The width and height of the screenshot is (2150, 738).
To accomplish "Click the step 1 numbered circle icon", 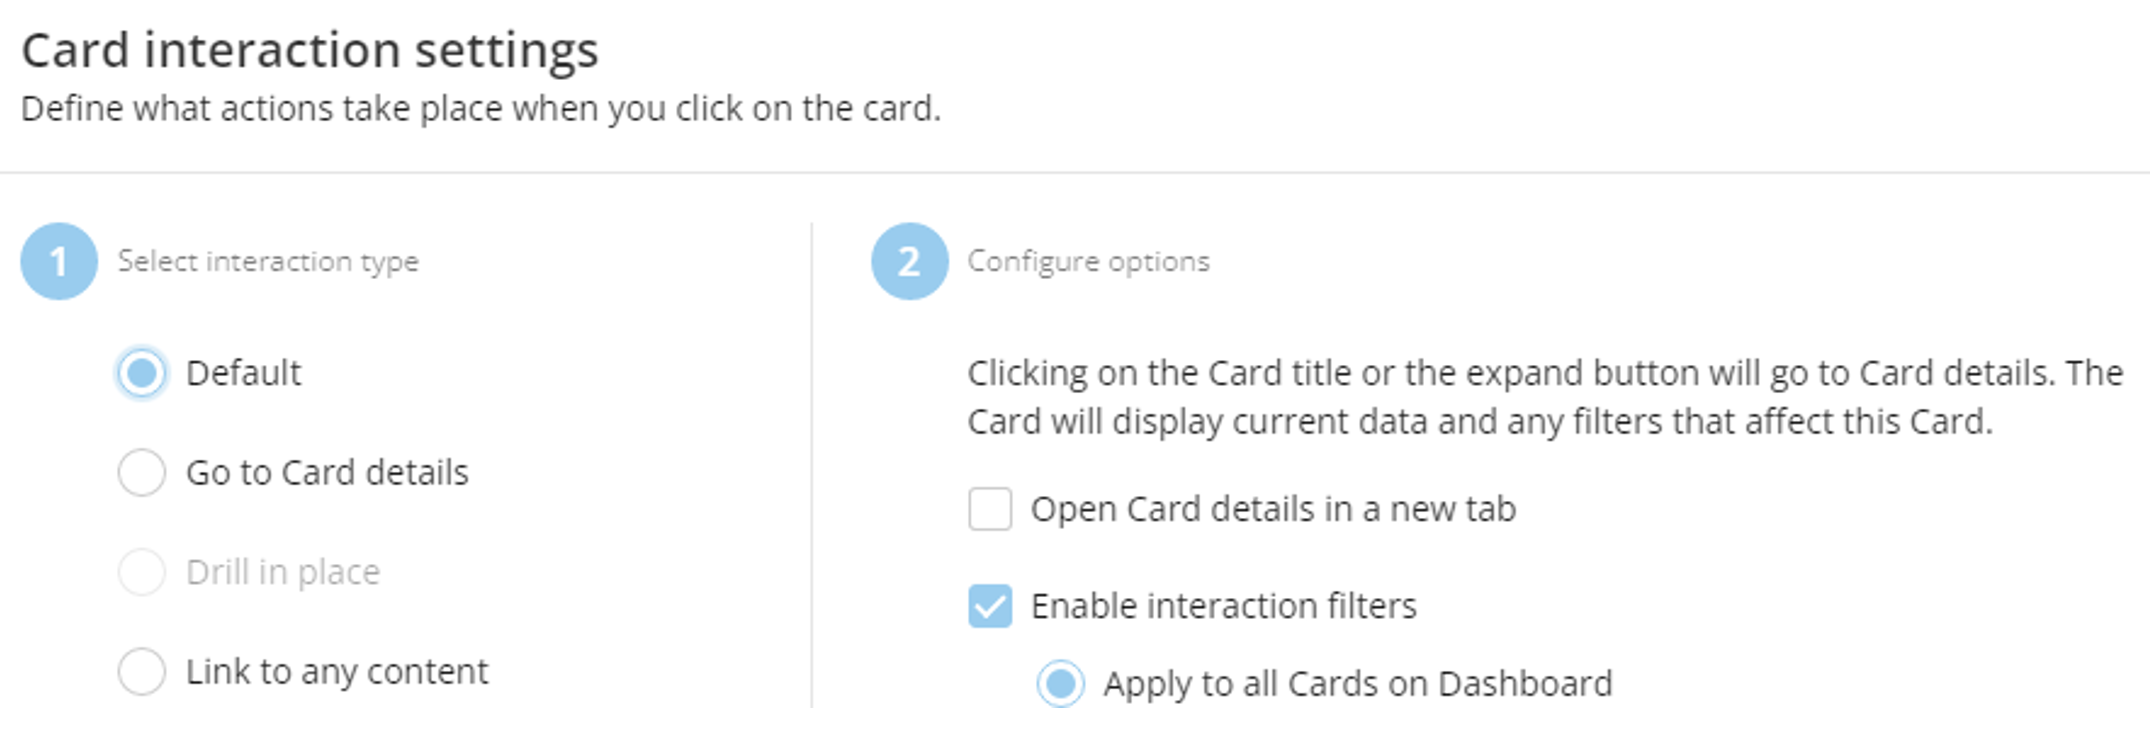I will [58, 262].
